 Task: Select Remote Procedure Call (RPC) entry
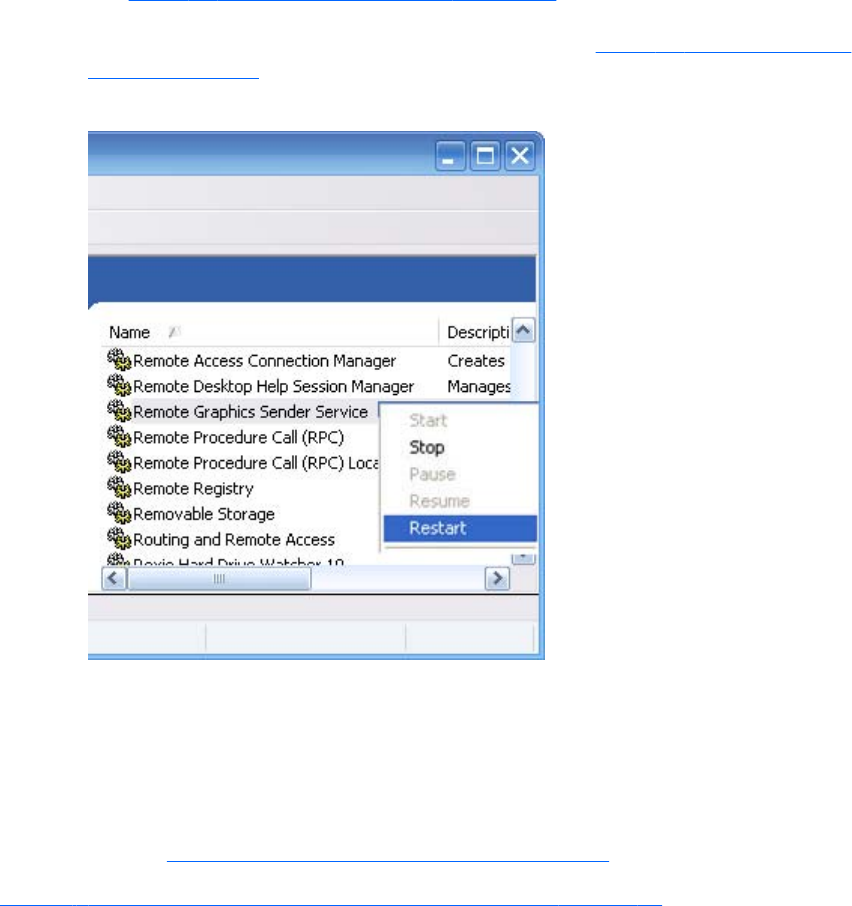[239, 437]
